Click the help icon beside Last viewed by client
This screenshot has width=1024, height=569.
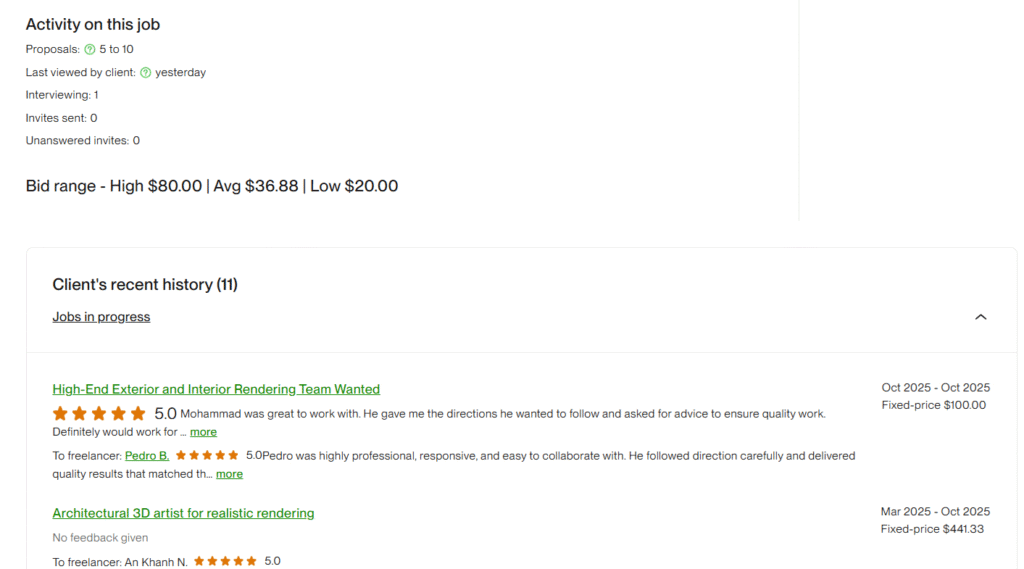point(146,72)
